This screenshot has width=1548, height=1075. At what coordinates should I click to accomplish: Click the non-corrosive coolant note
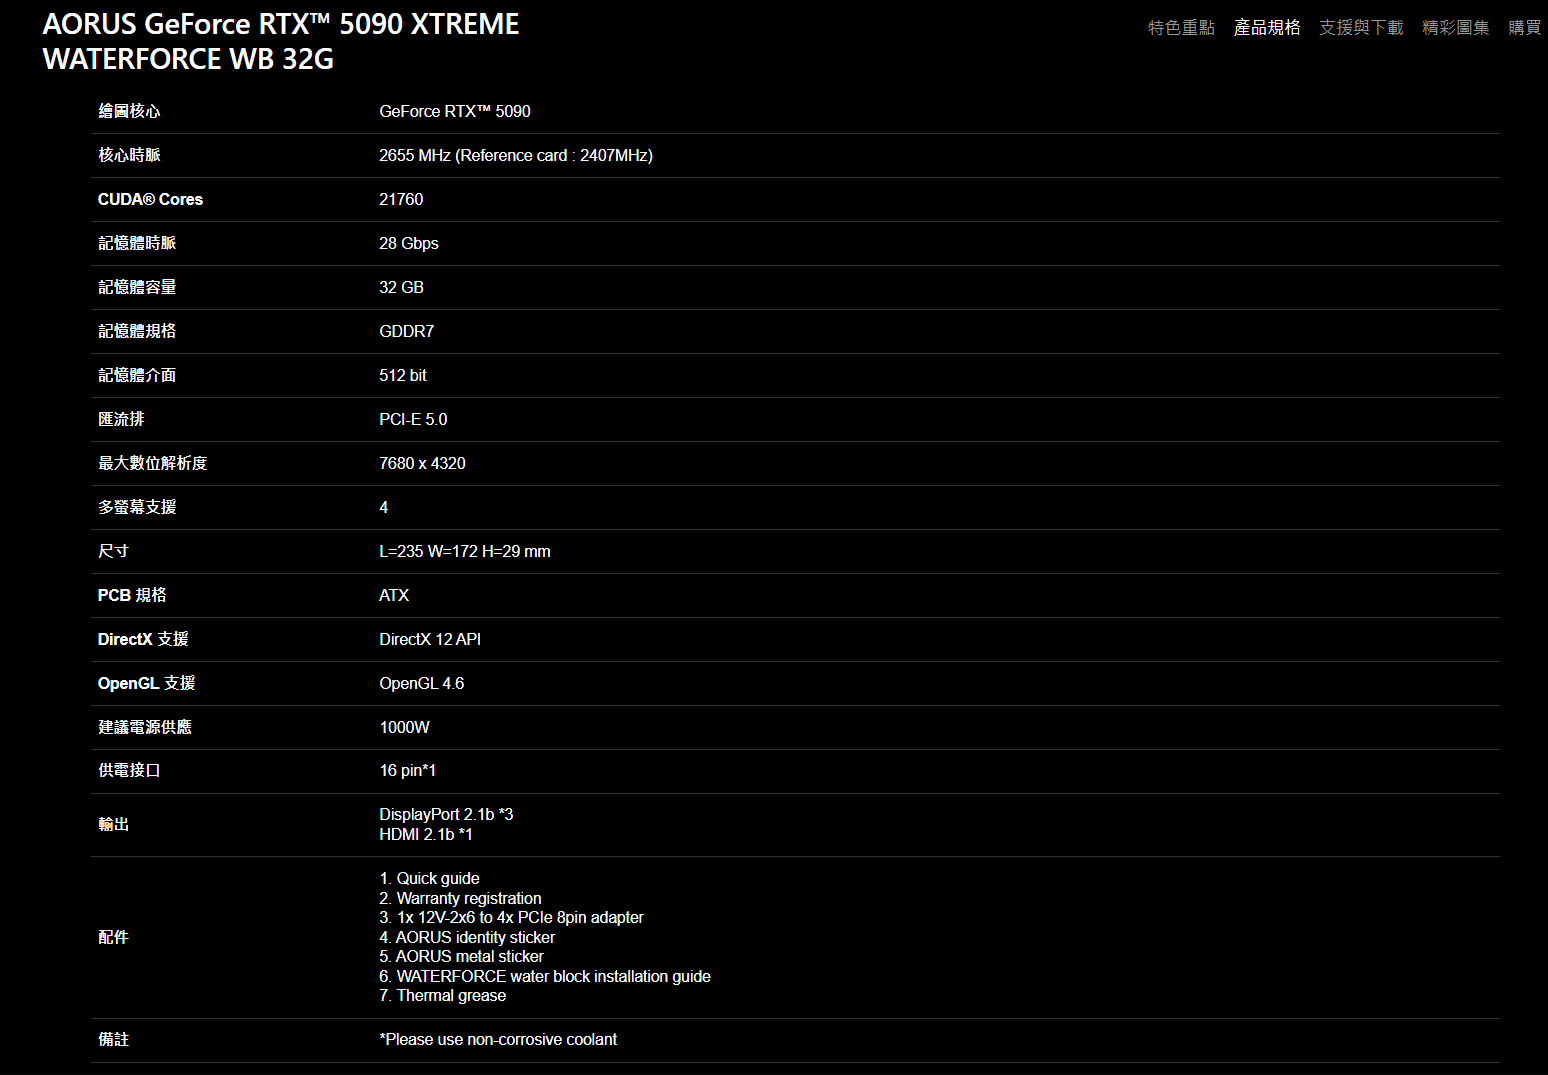[498, 1039]
